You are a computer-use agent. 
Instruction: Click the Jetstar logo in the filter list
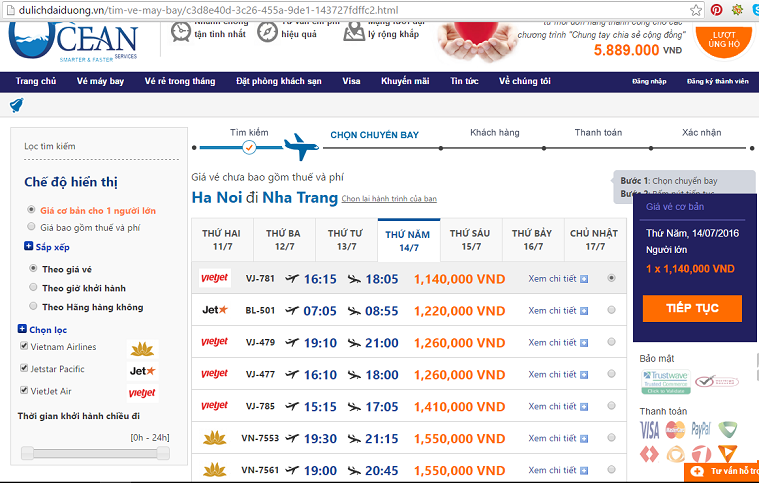pos(142,371)
